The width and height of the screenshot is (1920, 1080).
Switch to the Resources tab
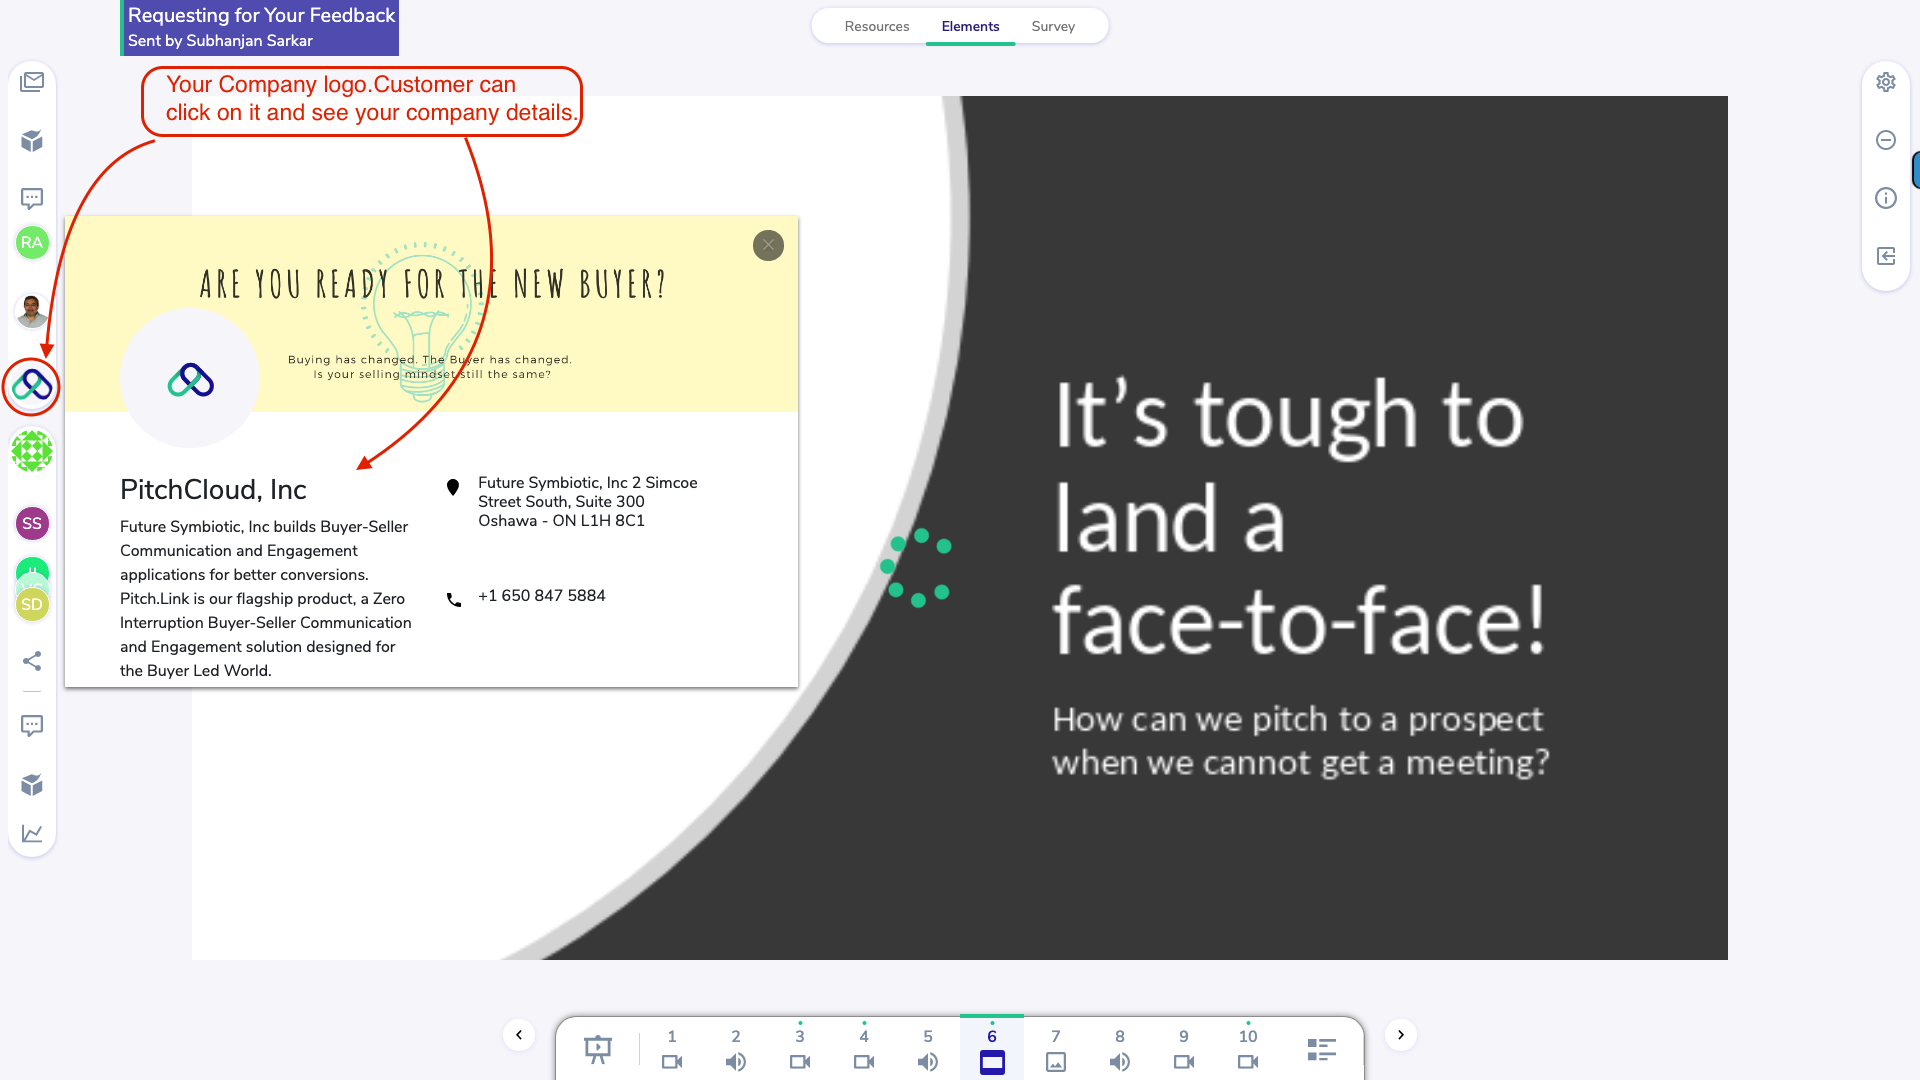pyautogui.click(x=876, y=27)
